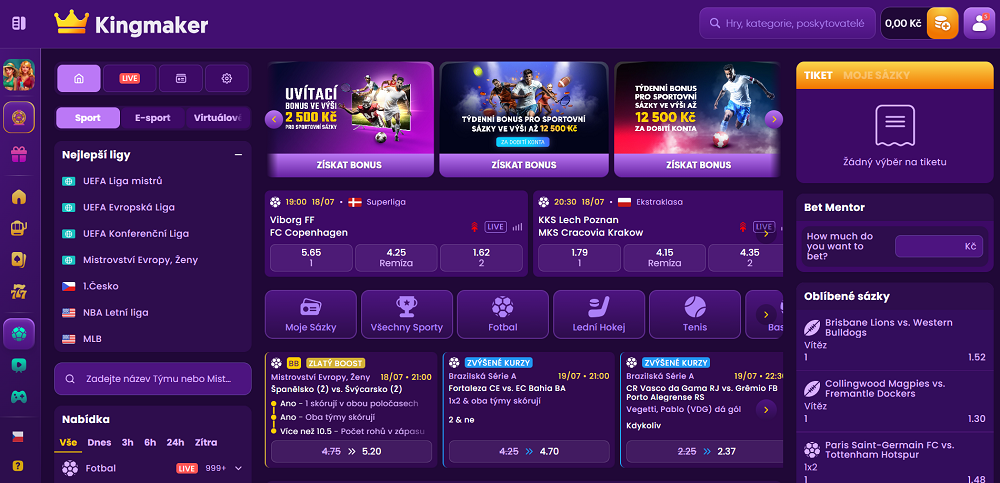Select the 24h time filter
Screen dimensions: 1000x483
coord(175,442)
